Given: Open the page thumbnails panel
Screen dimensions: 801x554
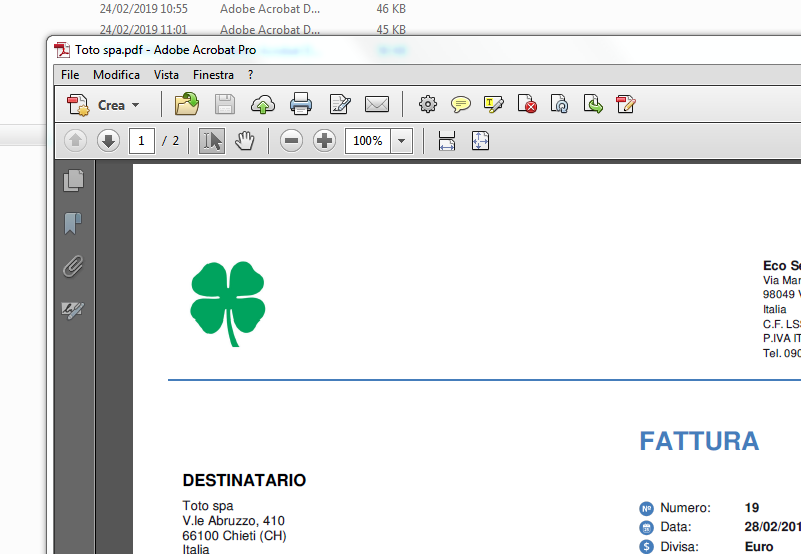Looking at the screenshot, I should pos(74,180).
